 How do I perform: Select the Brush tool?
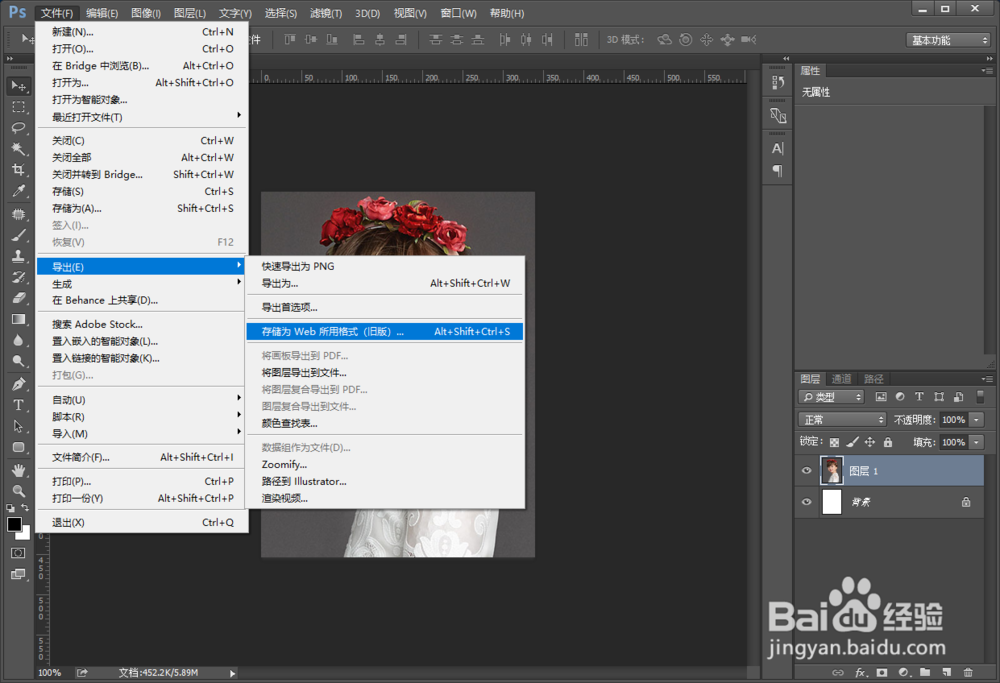(18, 235)
